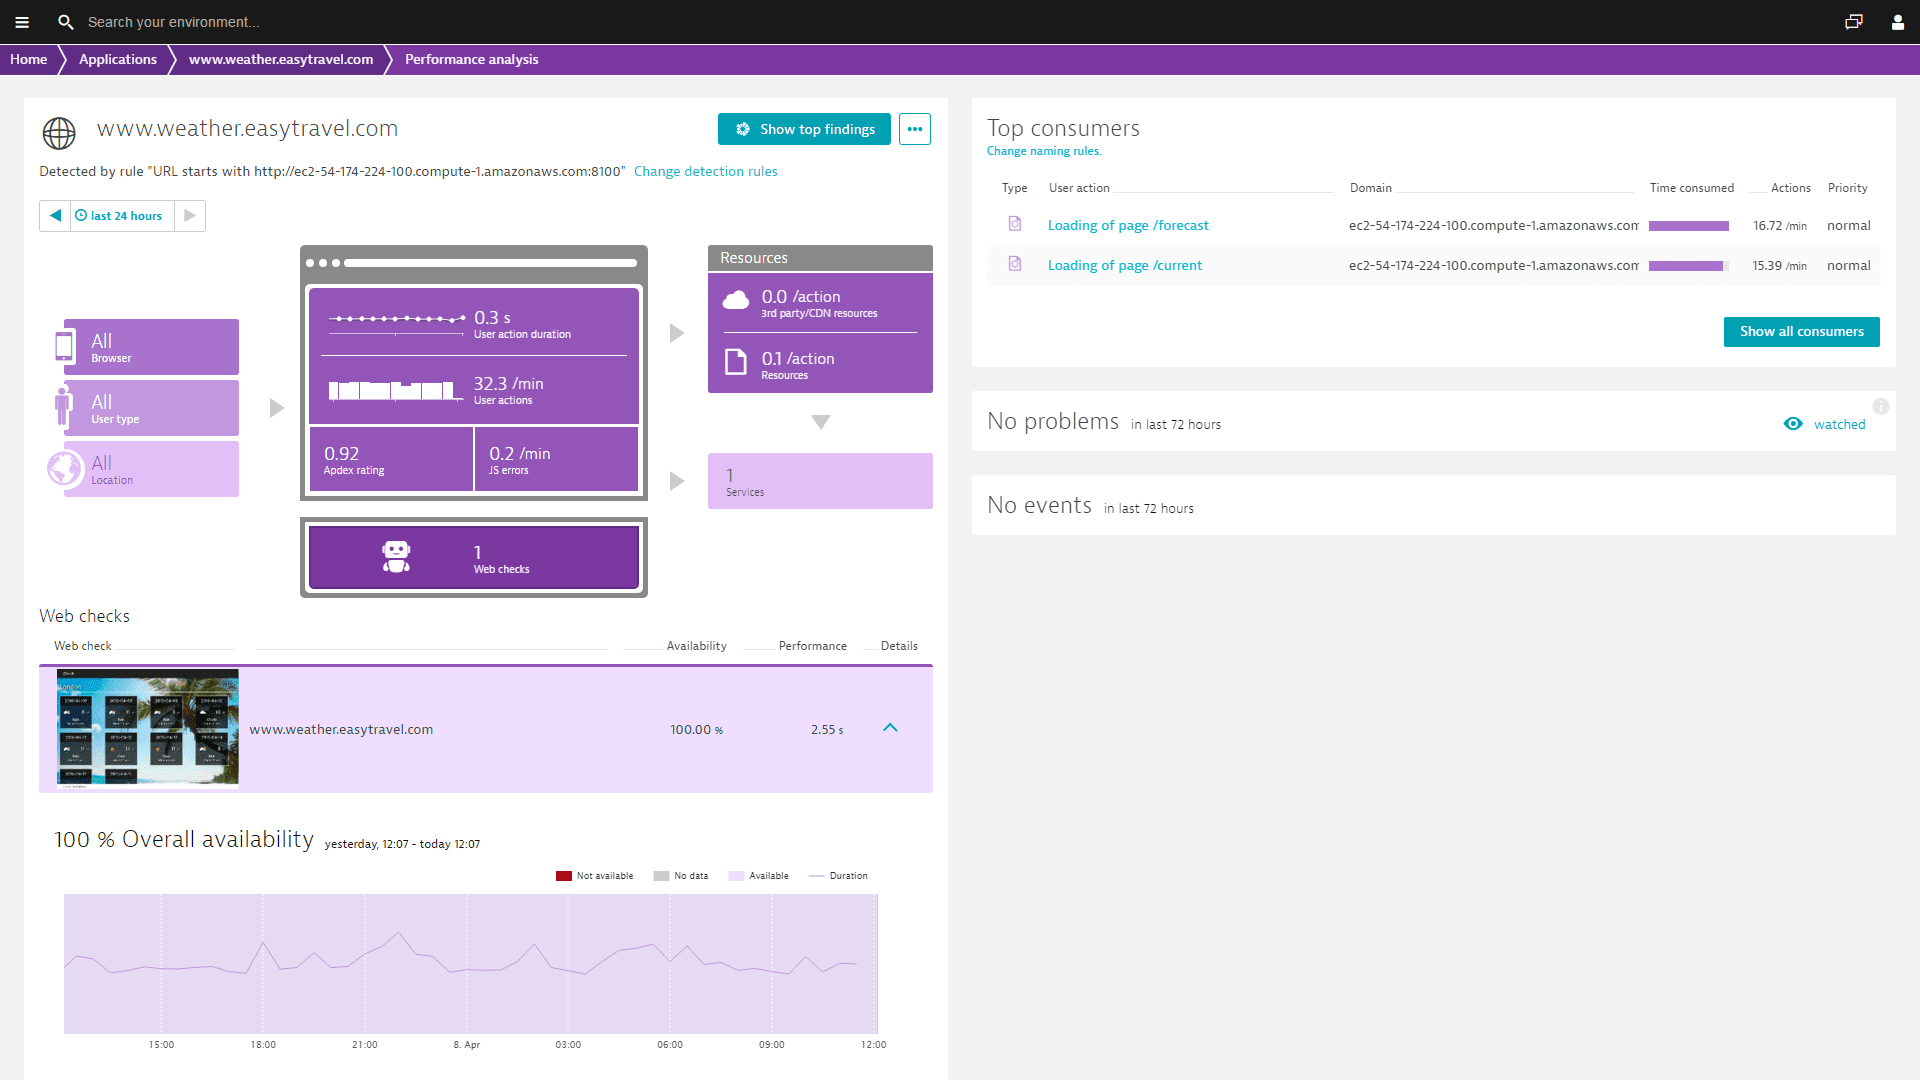Open the 0.2 /min JS errors tile

pyautogui.click(x=557, y=459)
